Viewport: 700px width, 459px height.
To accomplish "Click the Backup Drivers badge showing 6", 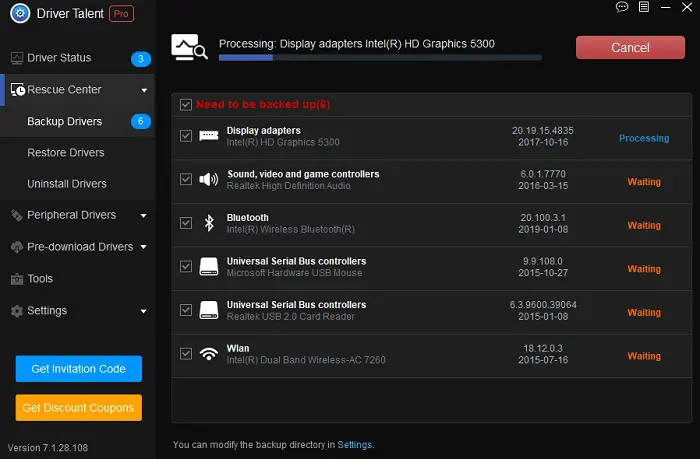I will pyautogui.click(x=141, y=121).
